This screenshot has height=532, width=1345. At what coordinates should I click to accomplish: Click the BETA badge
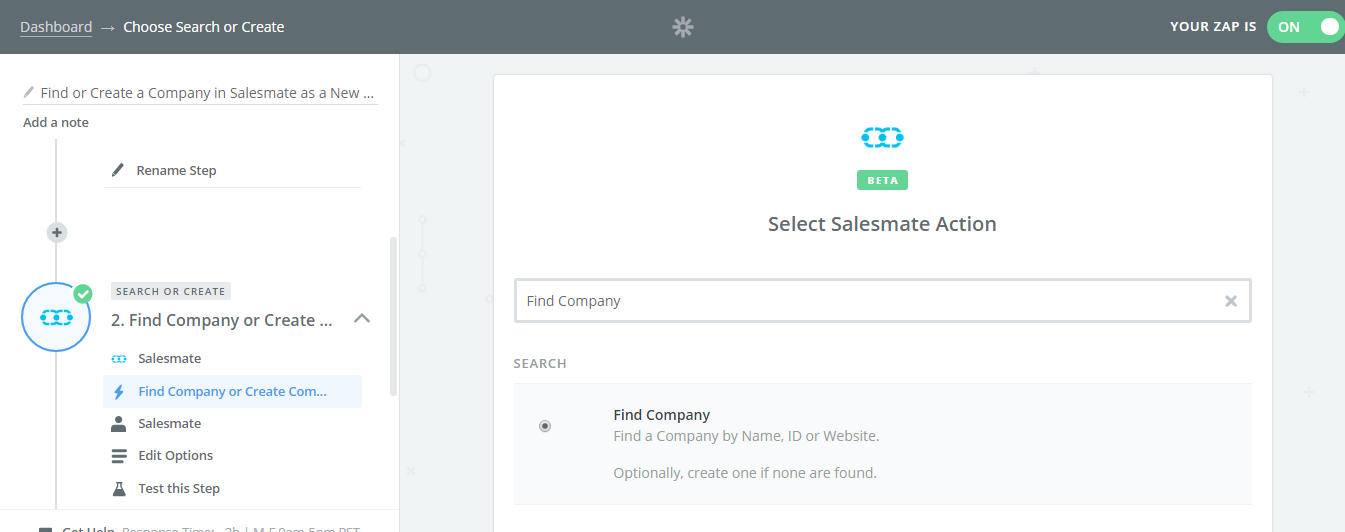click(x=882, y=181)
